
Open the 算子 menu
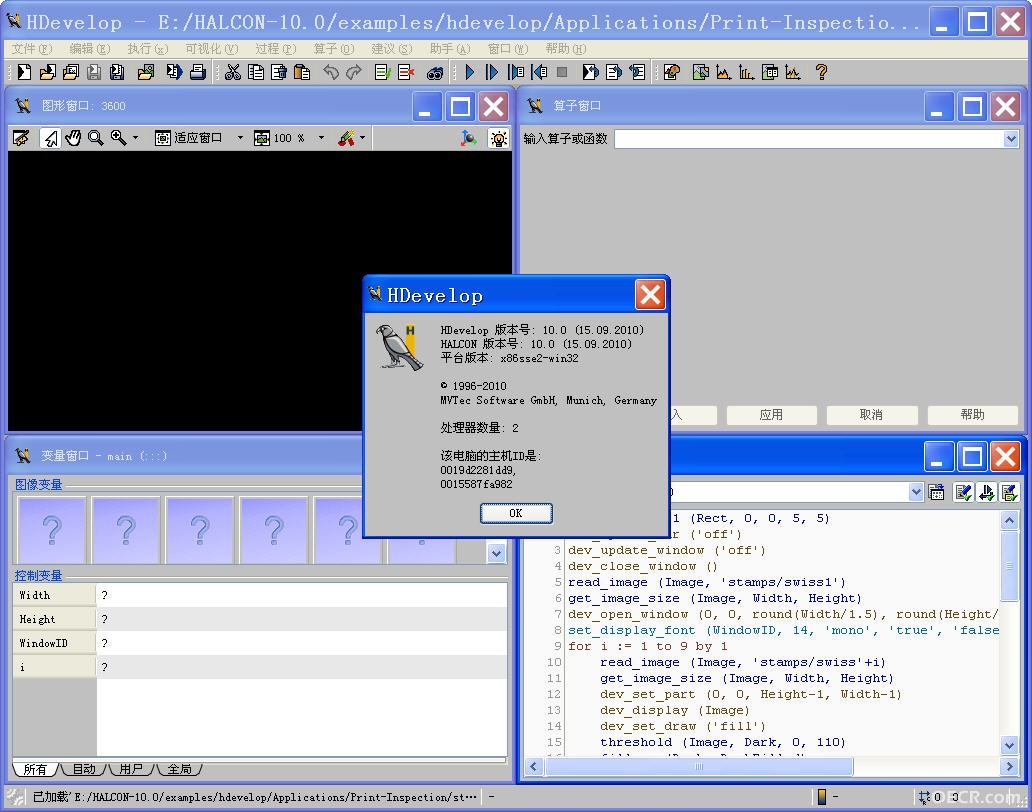coord(334,49)
